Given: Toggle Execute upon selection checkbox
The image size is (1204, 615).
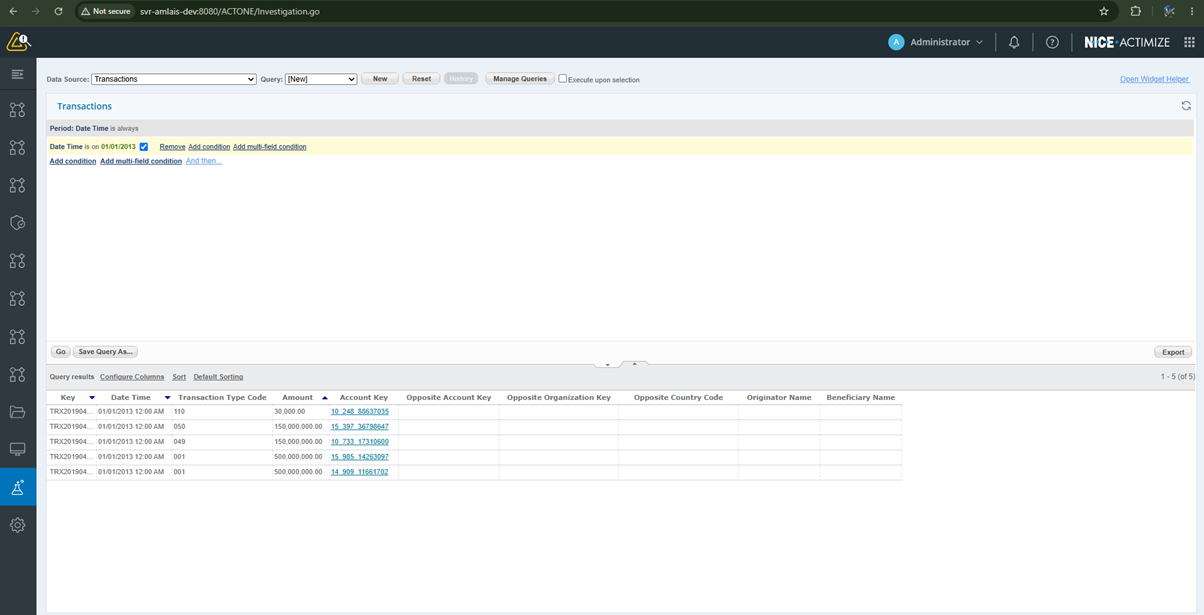Looking at the screenshot, I should [562, 79].
